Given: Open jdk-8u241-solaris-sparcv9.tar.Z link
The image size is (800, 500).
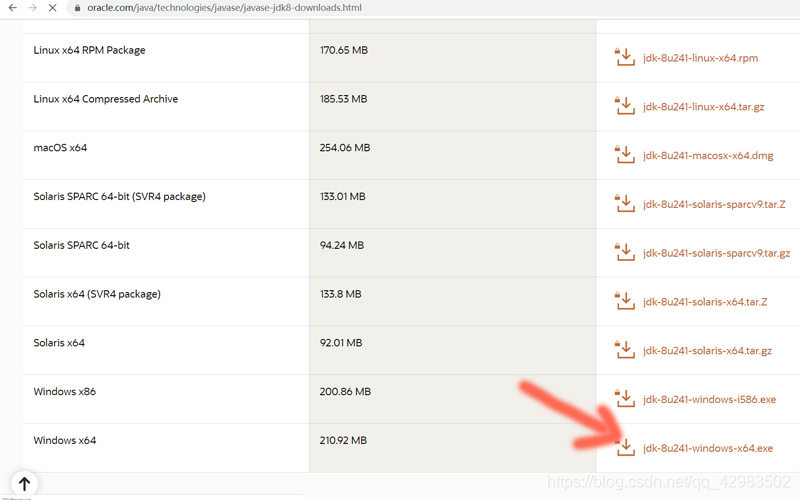Looking at the screenshot, I should click(x=714, y=205).
